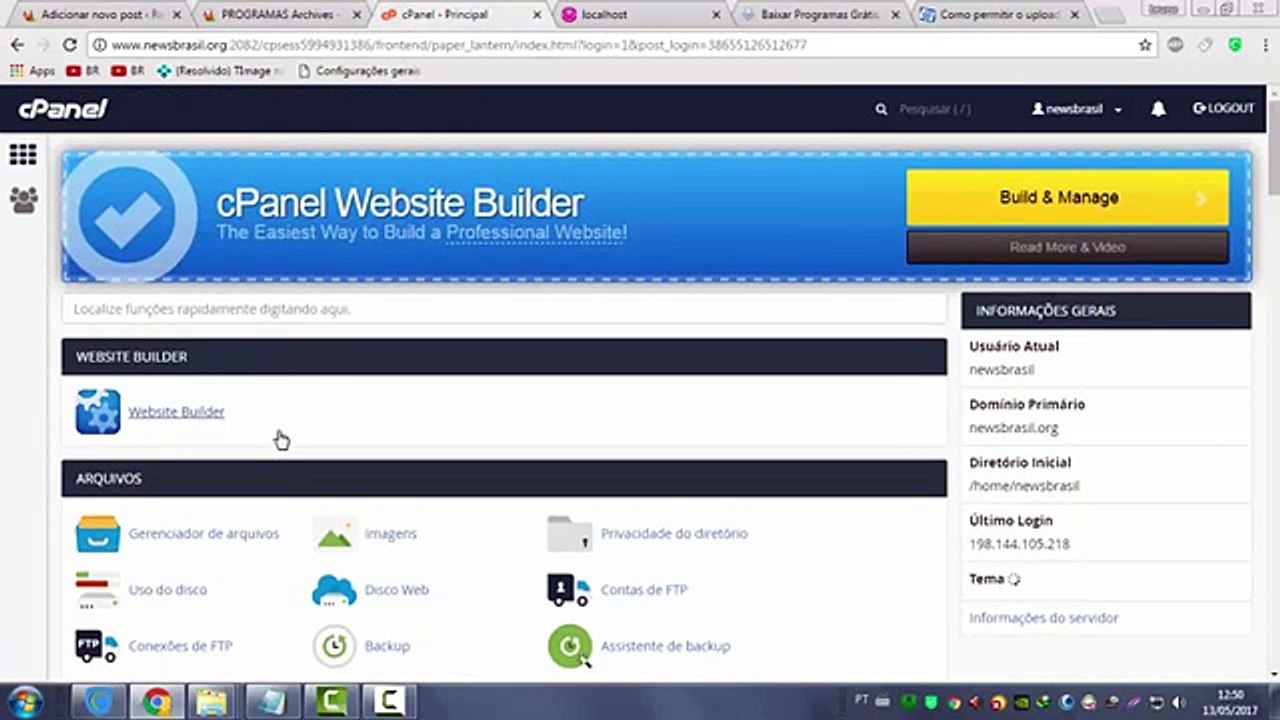The width and height of the screenshot is (1280, 720).
Task: Focus the 'Localize funções rapidamente' search box
Action: click(504, 309)
